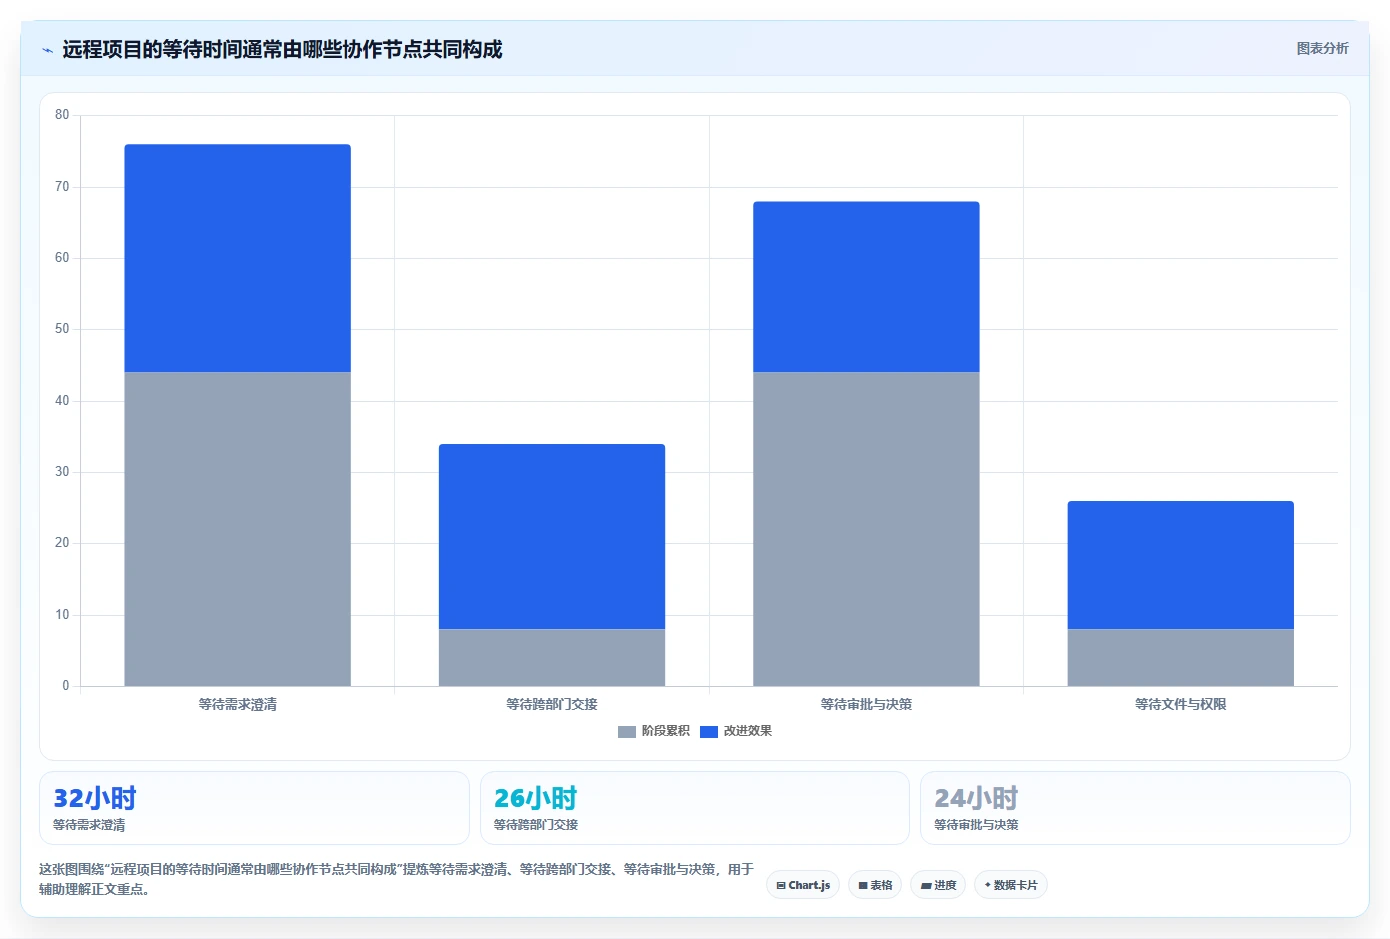Click the 图表分析 label in header
1390x939 pixels.
(1322, 48)
